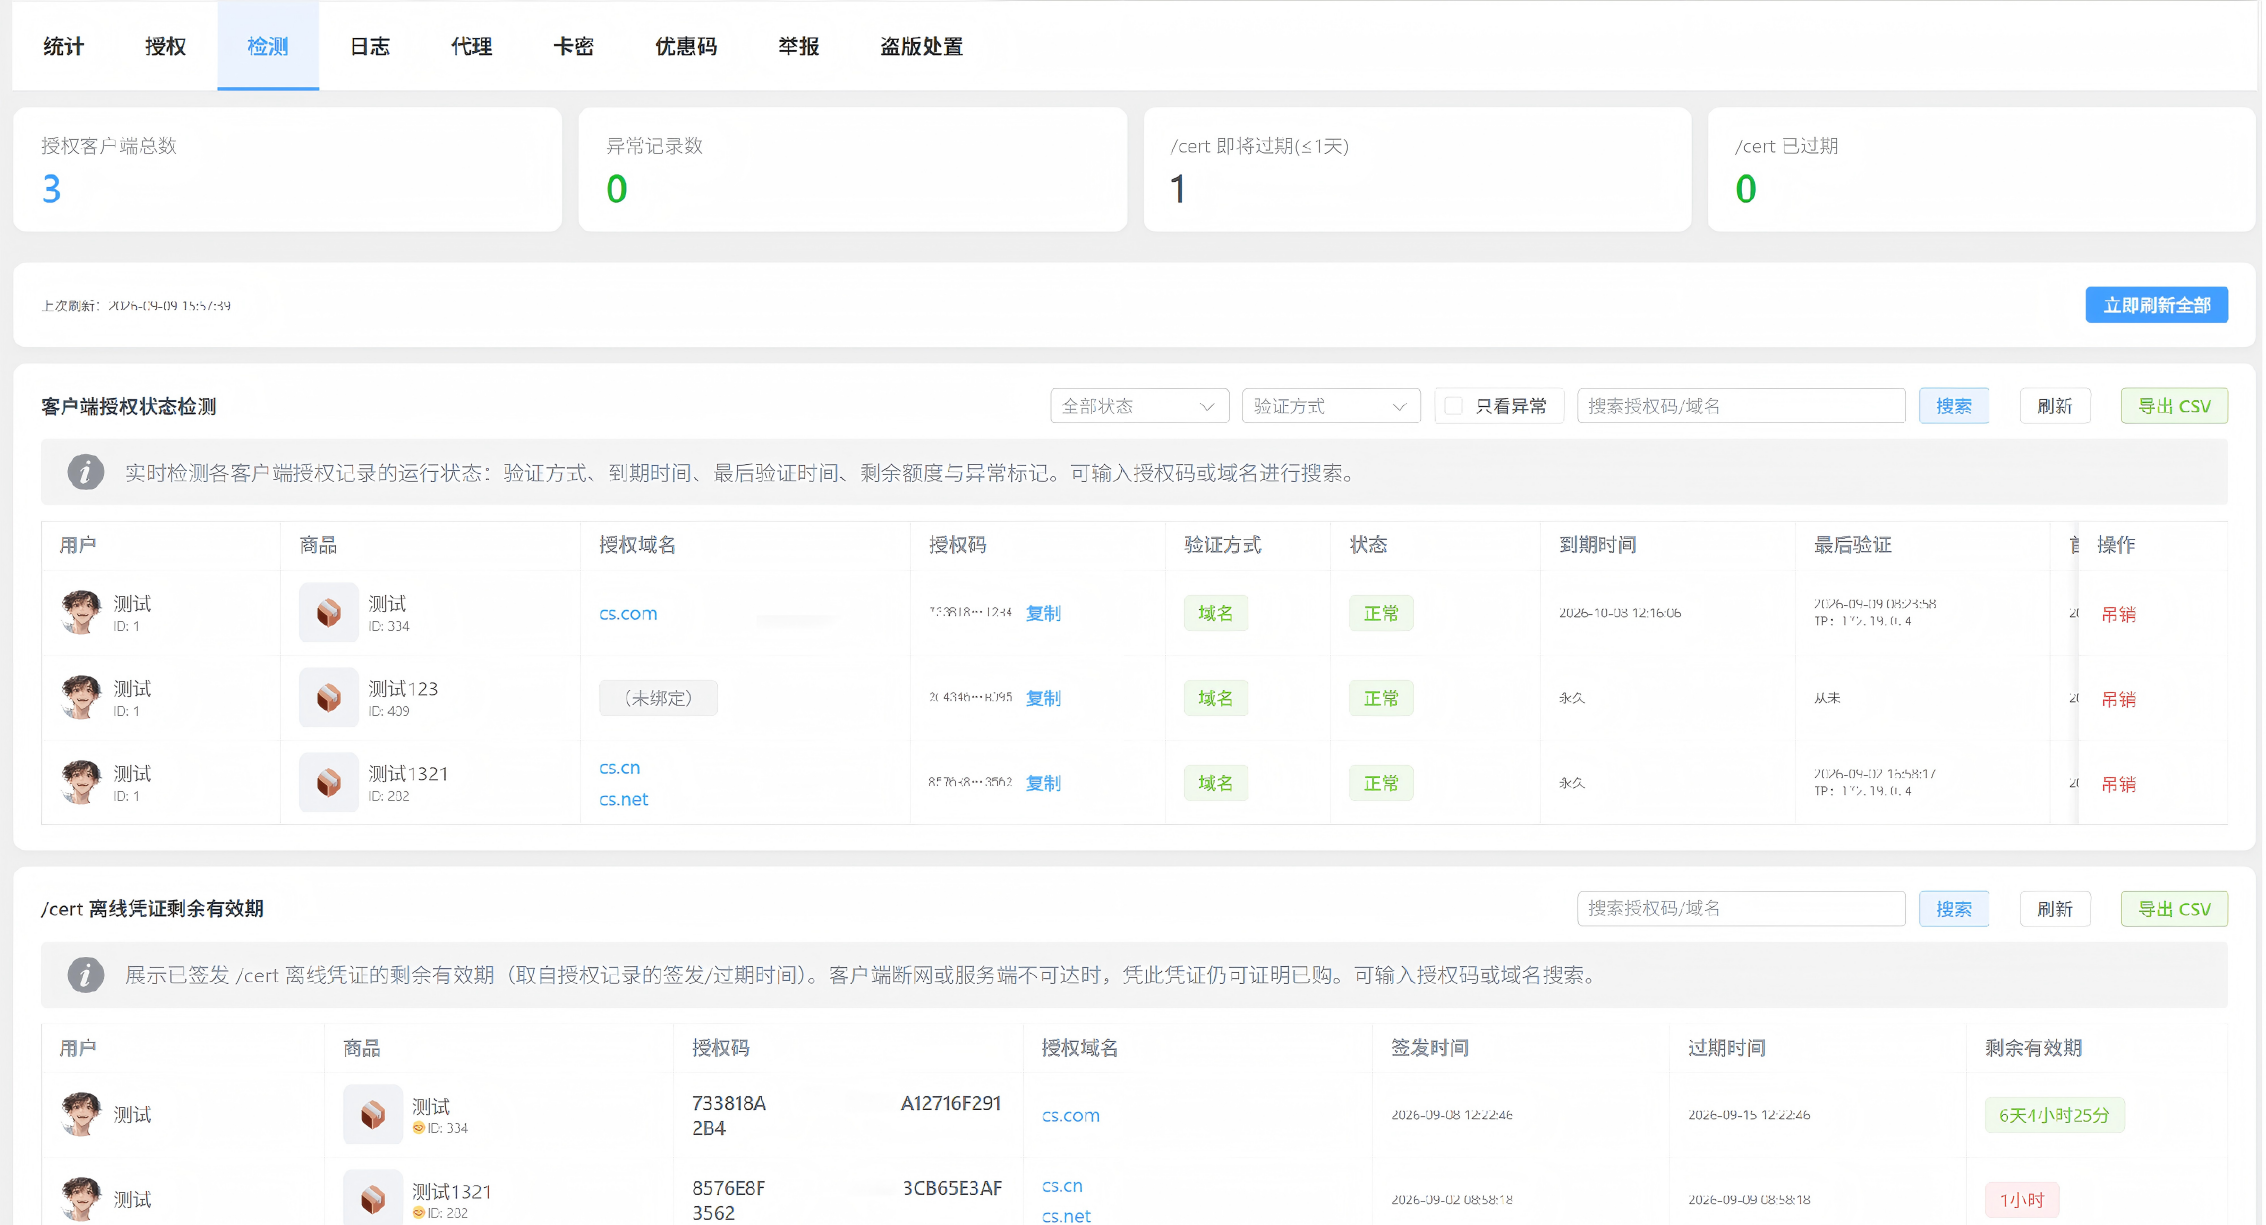The width and height of the screenshot is (2266, 1225).
Task: Click product icon for 测试123 ID: 409
Action: 329,697
